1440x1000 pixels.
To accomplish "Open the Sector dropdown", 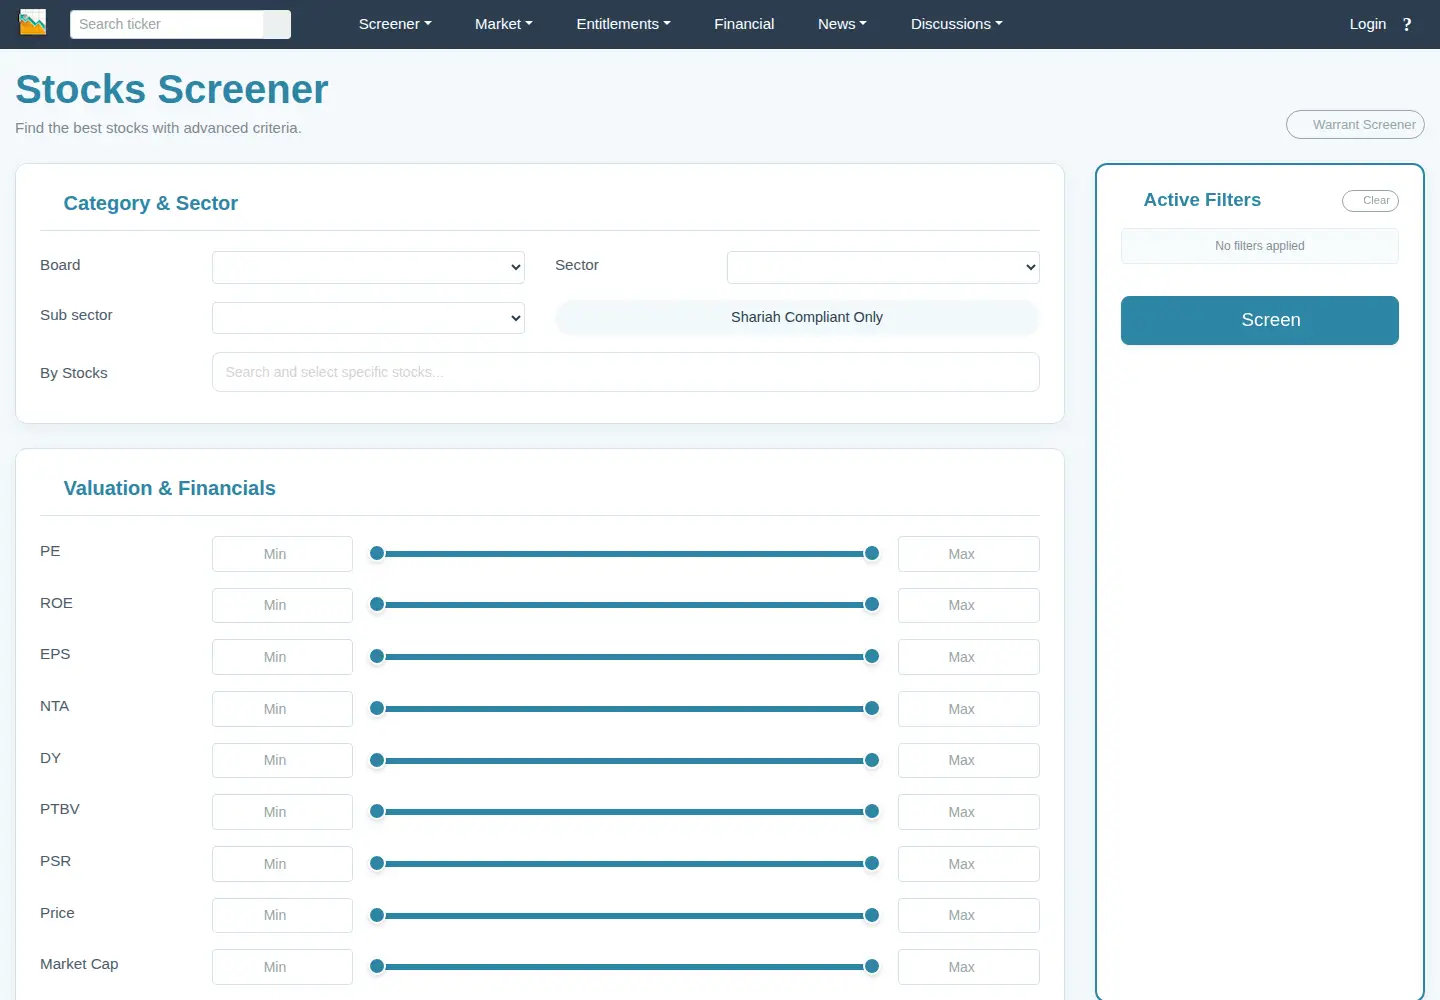I will click(x=883, y=267).
